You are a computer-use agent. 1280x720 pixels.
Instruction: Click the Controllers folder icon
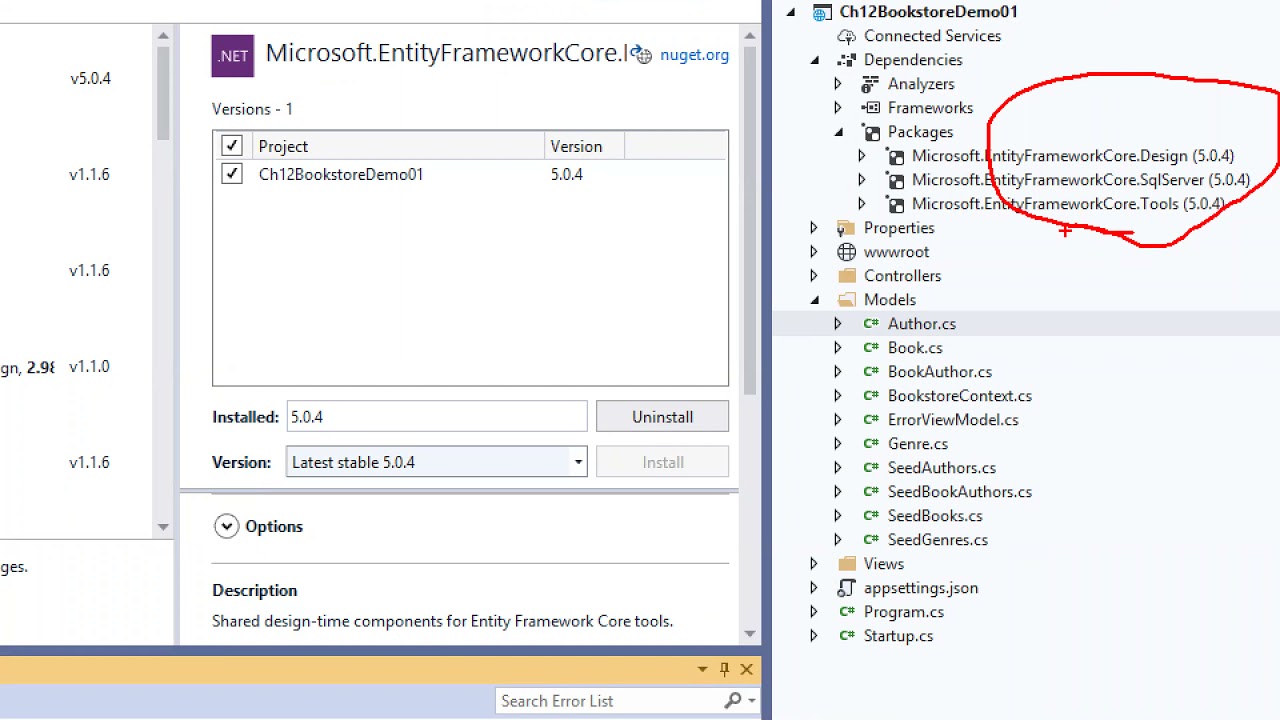[x=846, y=276]
